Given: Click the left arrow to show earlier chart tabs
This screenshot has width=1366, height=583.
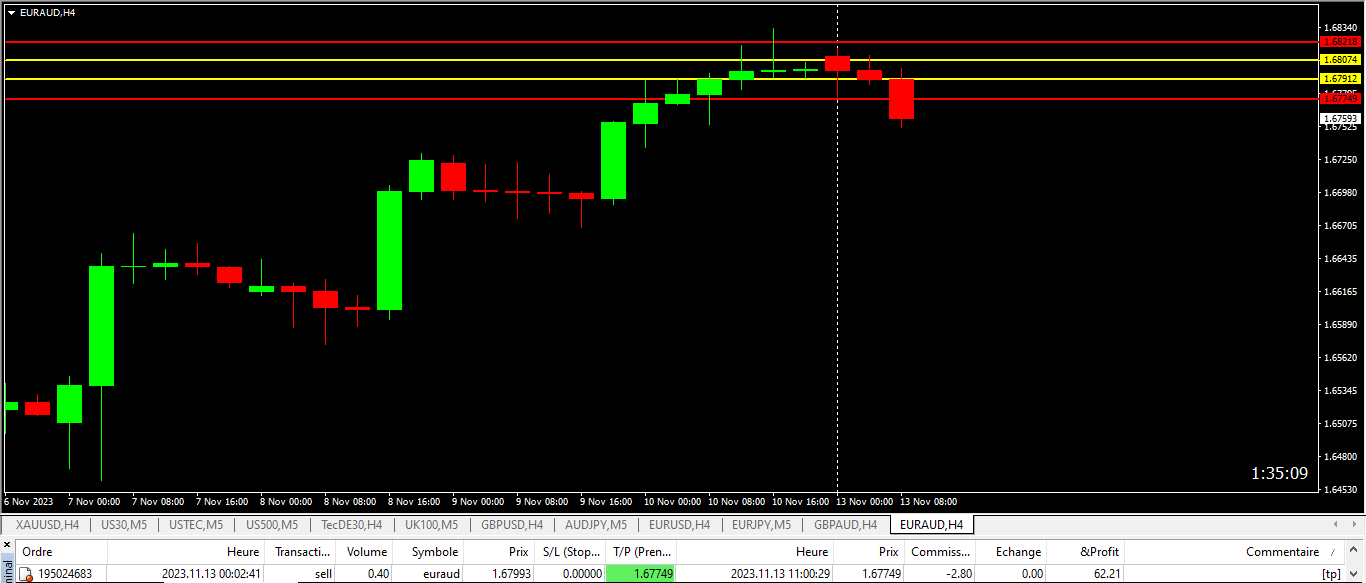Looking at the screenshot, I should pos(1336,524).
